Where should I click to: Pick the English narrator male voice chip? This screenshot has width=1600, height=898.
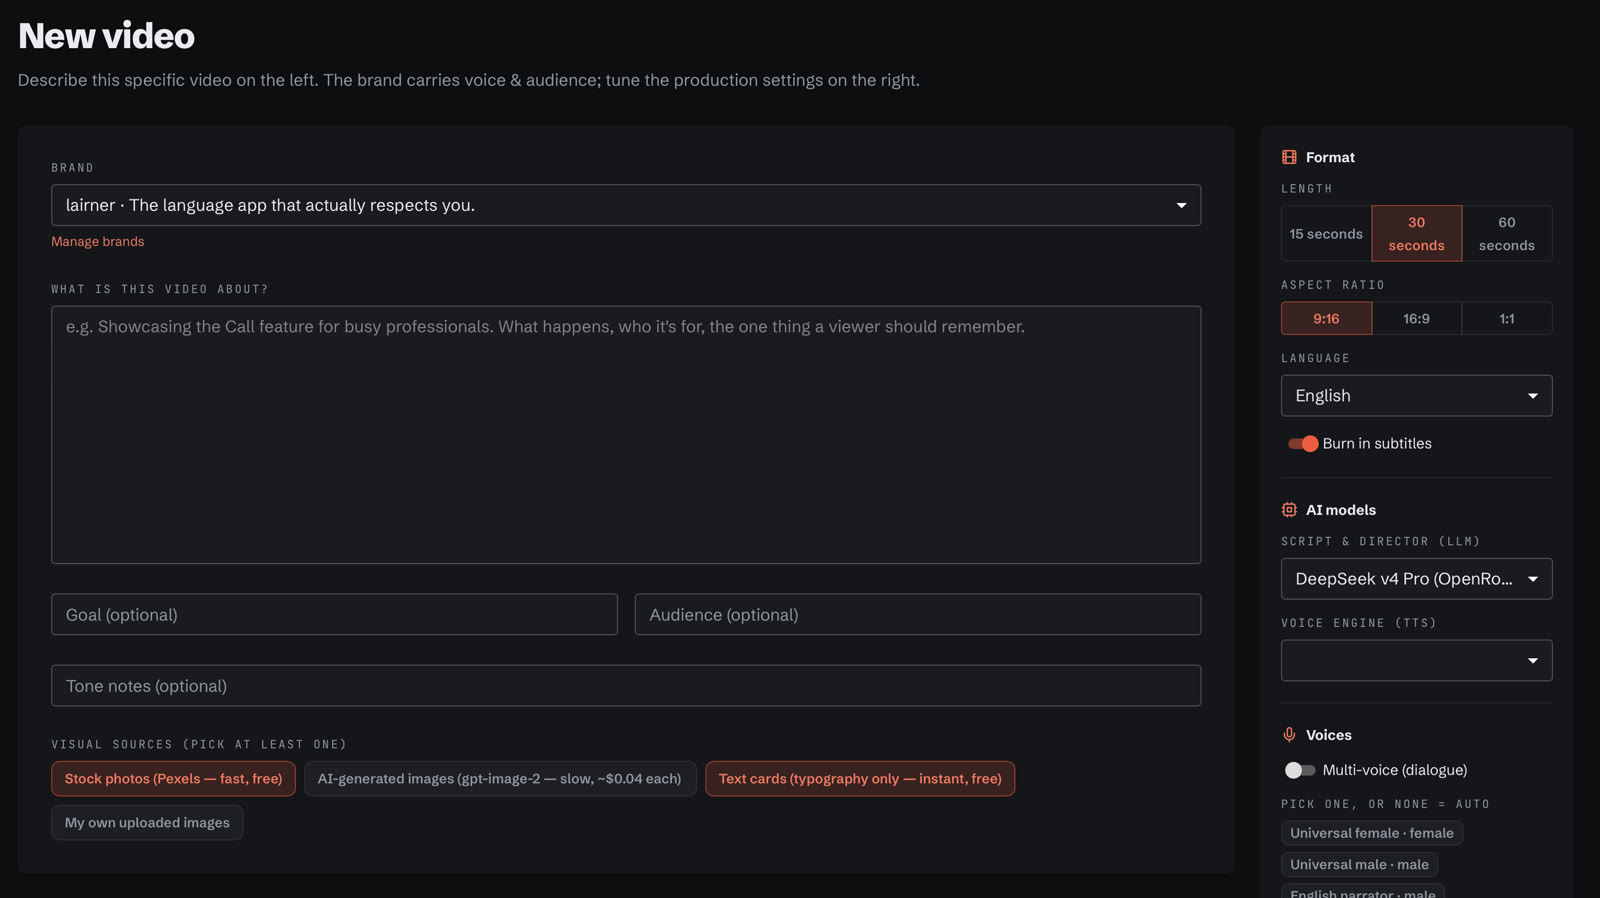pyautogui.click(x=1362, y=892)
